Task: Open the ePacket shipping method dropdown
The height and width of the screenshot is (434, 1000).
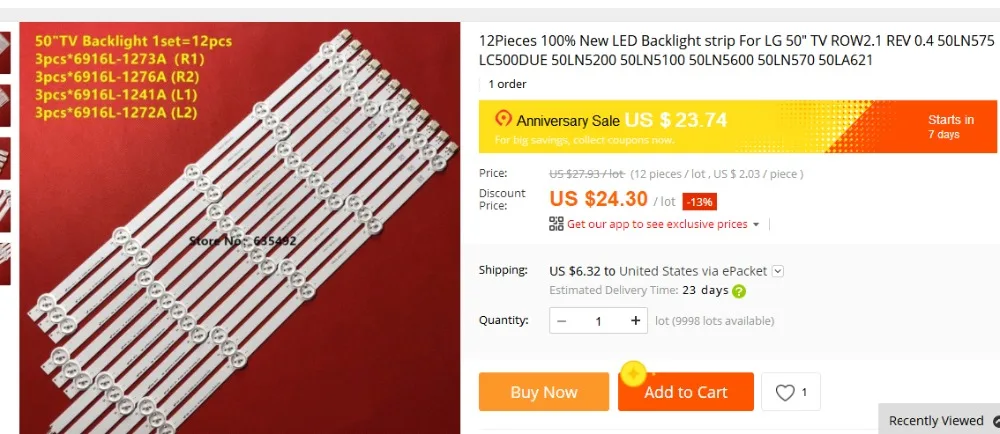Action: click(x=777, y=270)
